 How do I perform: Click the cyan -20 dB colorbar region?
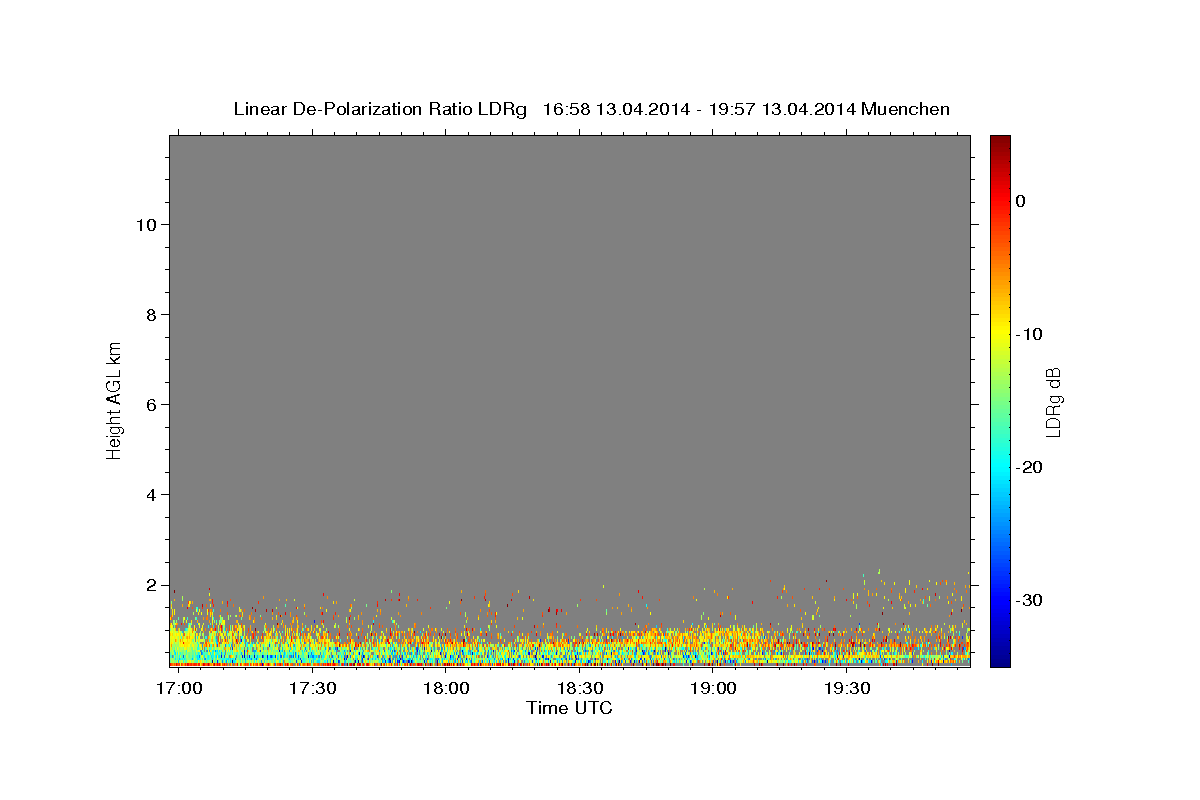point(1000,467)
